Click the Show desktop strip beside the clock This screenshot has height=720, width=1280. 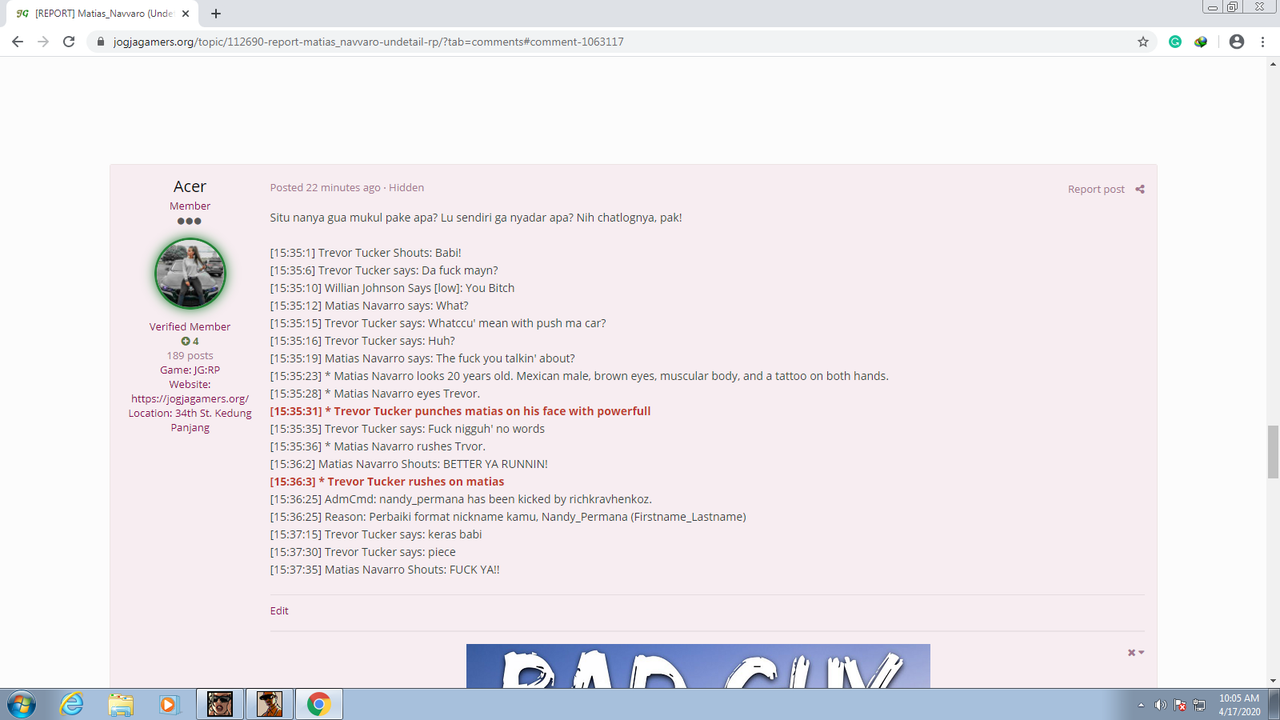pos(1273,704)
